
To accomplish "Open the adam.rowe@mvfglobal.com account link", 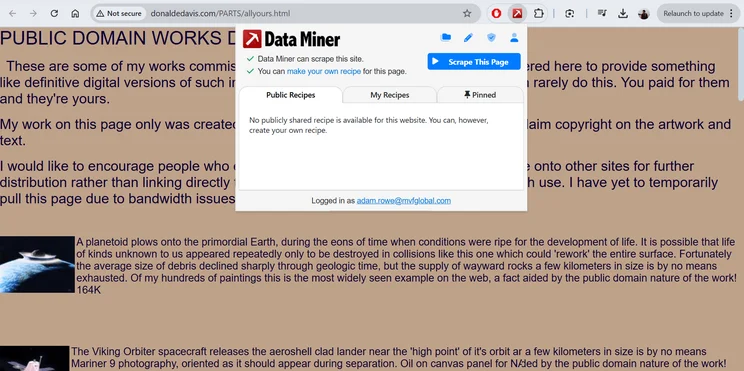I will [404, 201].
